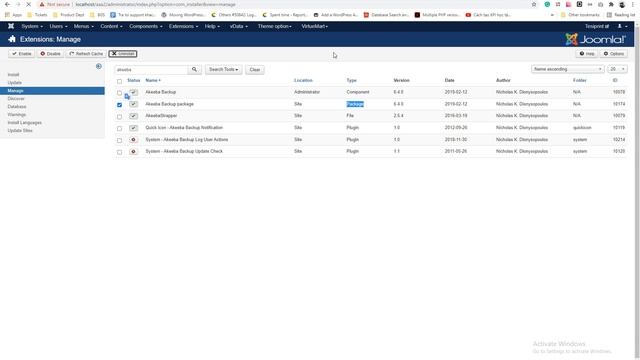
Task: Click the browser address bar URL
Action: tap(155, 4)
